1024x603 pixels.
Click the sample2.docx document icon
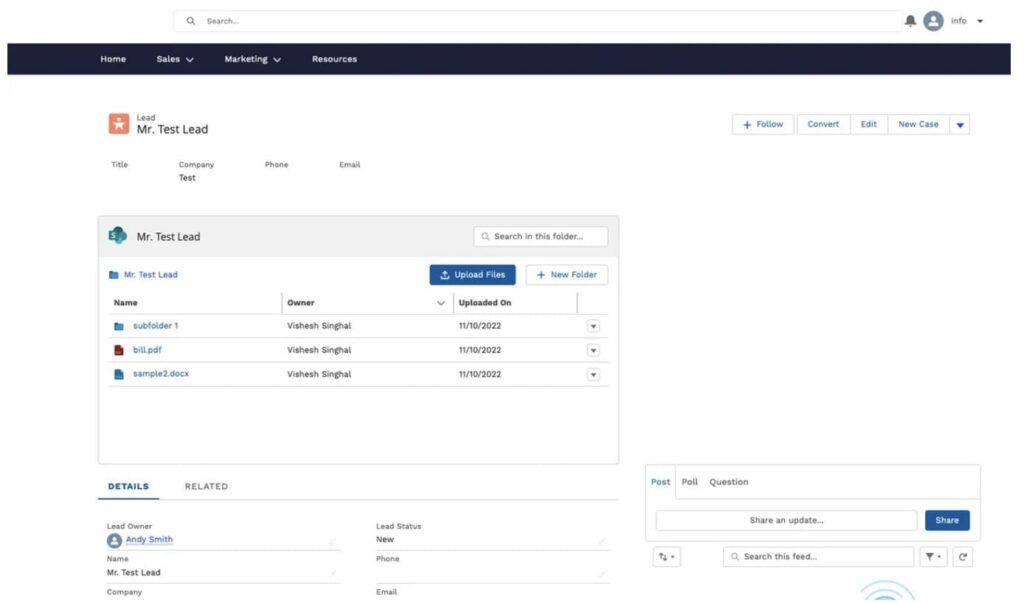(x=119, y=374)
